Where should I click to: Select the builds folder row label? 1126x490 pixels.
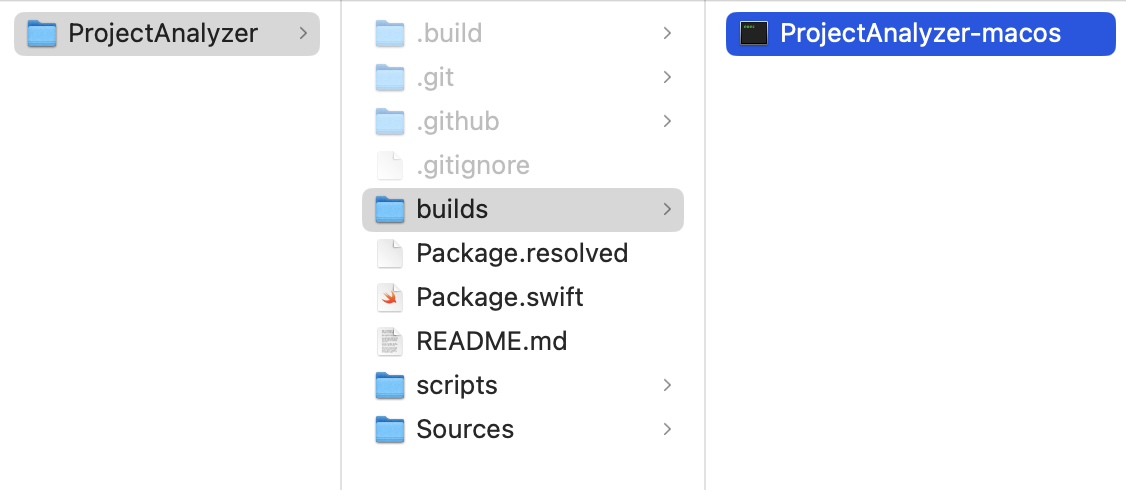(452, 209)
